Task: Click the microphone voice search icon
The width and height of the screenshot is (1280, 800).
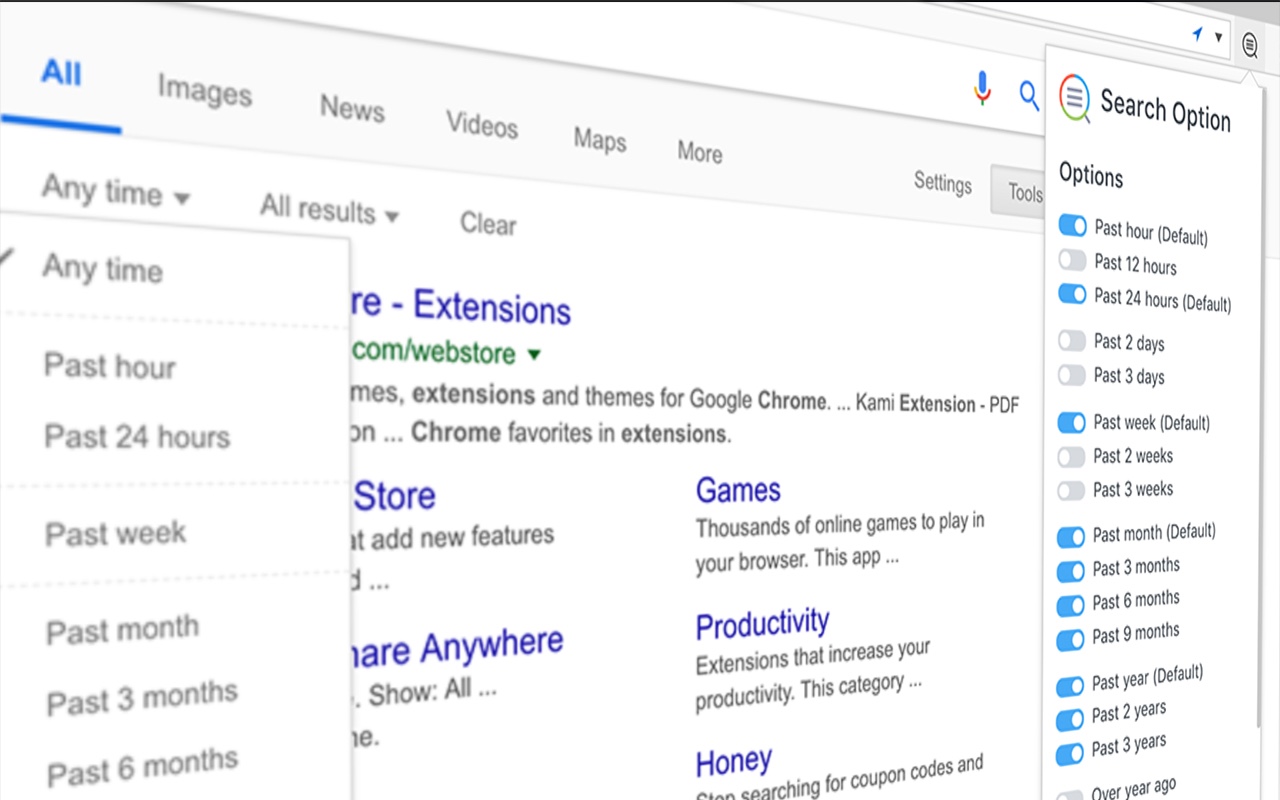Action: (x=982, y=89)
